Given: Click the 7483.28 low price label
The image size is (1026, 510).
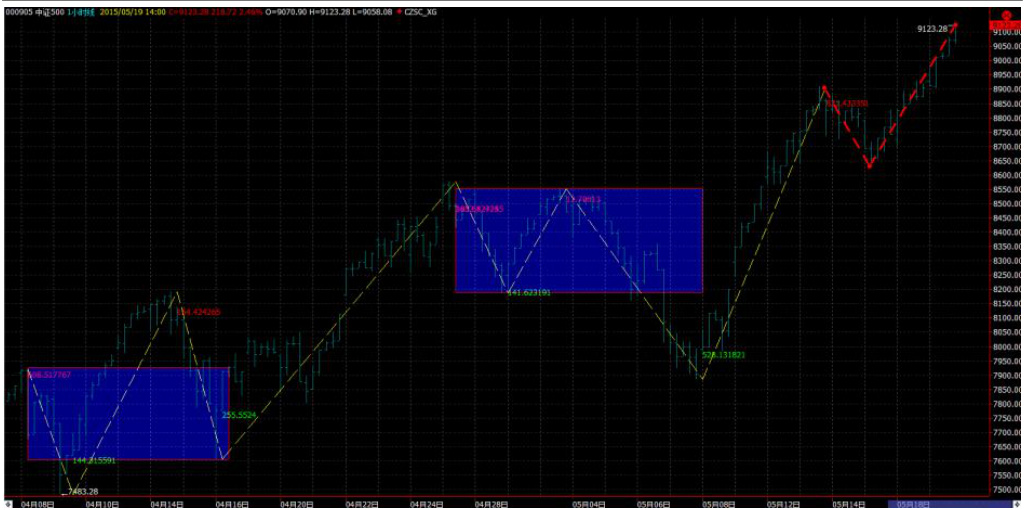Looking at the screenshot, I should 81,491.
